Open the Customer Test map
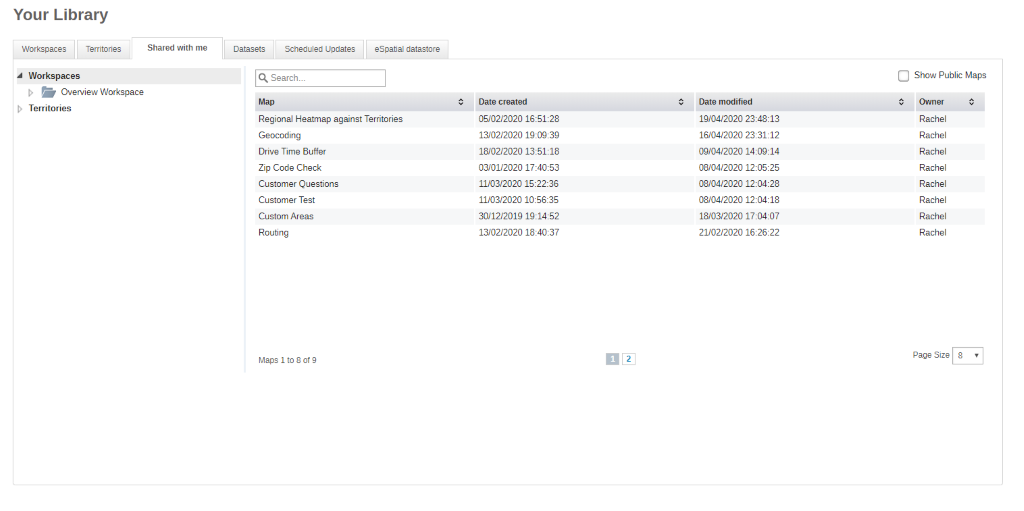 (x=287, y=200)
